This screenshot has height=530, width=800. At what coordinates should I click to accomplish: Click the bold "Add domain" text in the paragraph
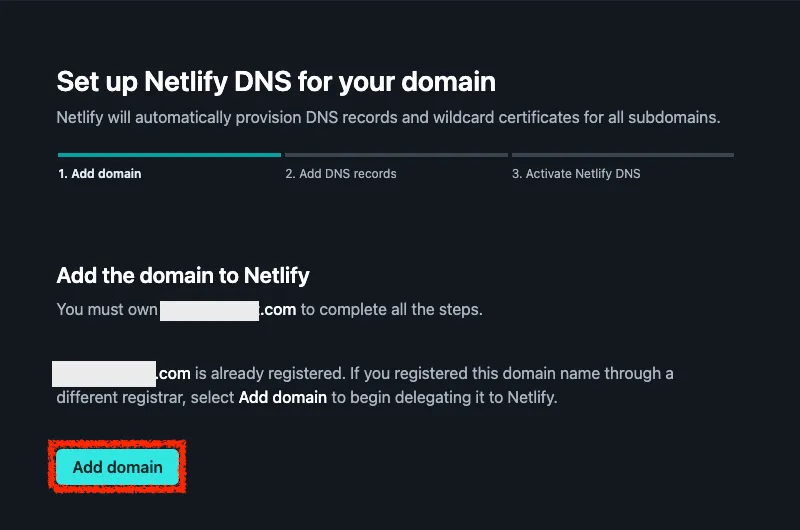click(282, 397)
